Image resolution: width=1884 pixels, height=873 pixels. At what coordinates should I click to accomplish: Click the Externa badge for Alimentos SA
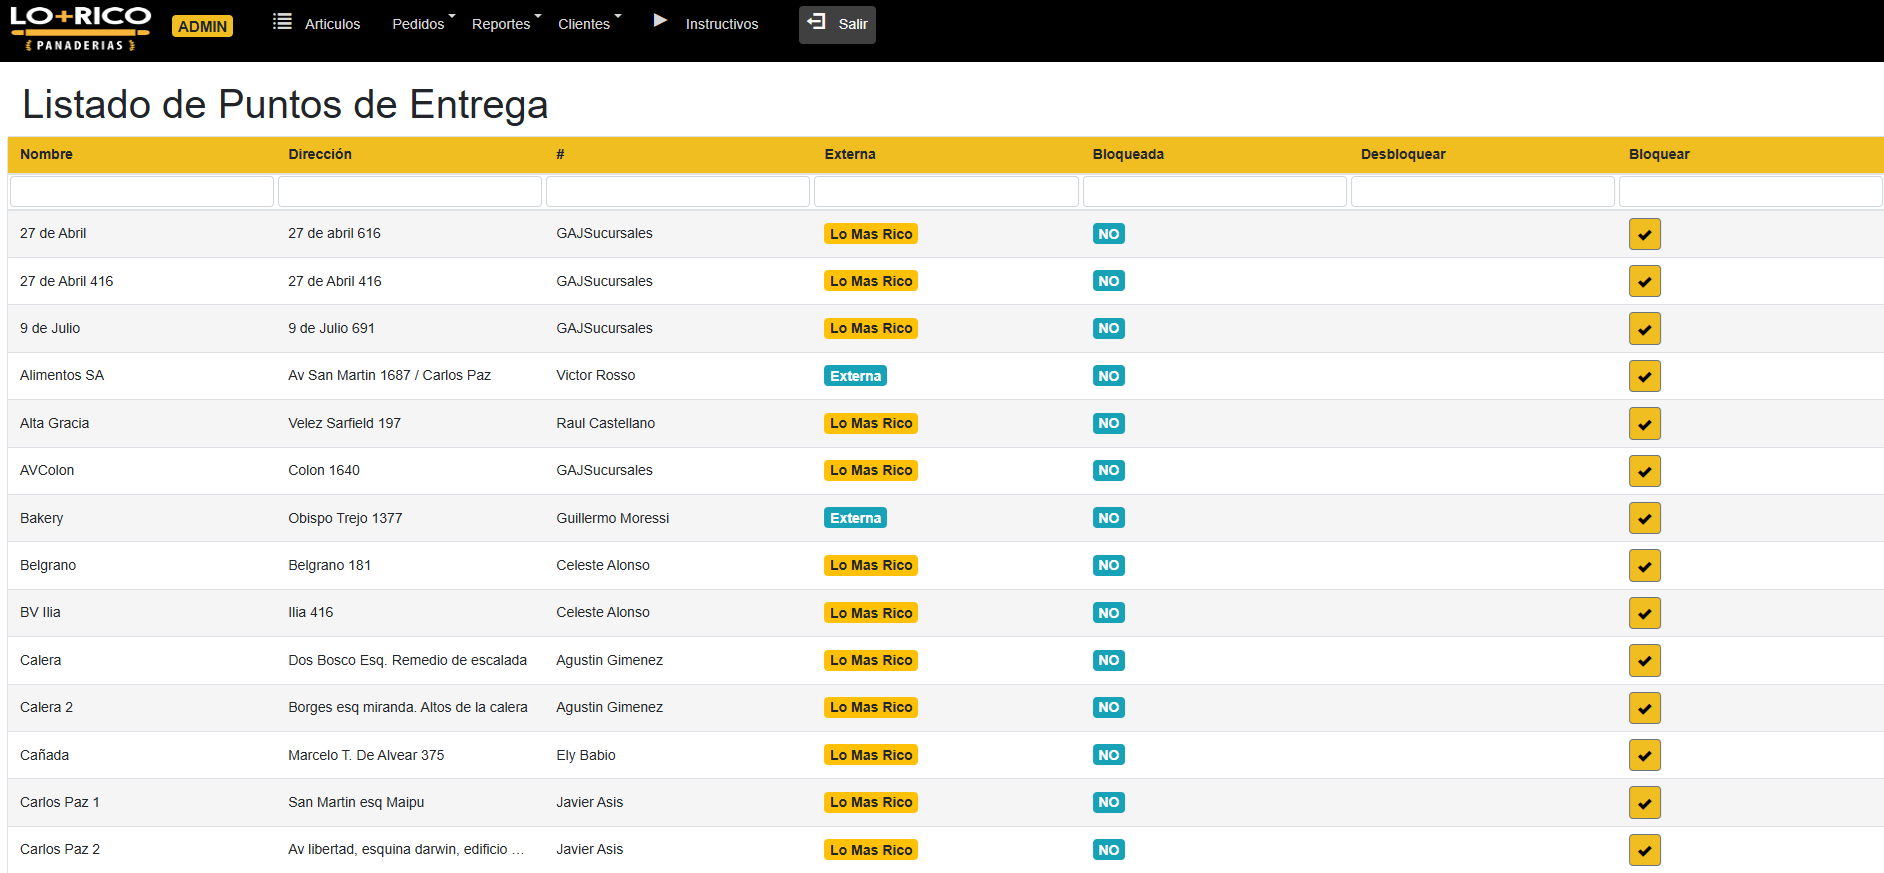pyautogui.click(x=855, y=376)
